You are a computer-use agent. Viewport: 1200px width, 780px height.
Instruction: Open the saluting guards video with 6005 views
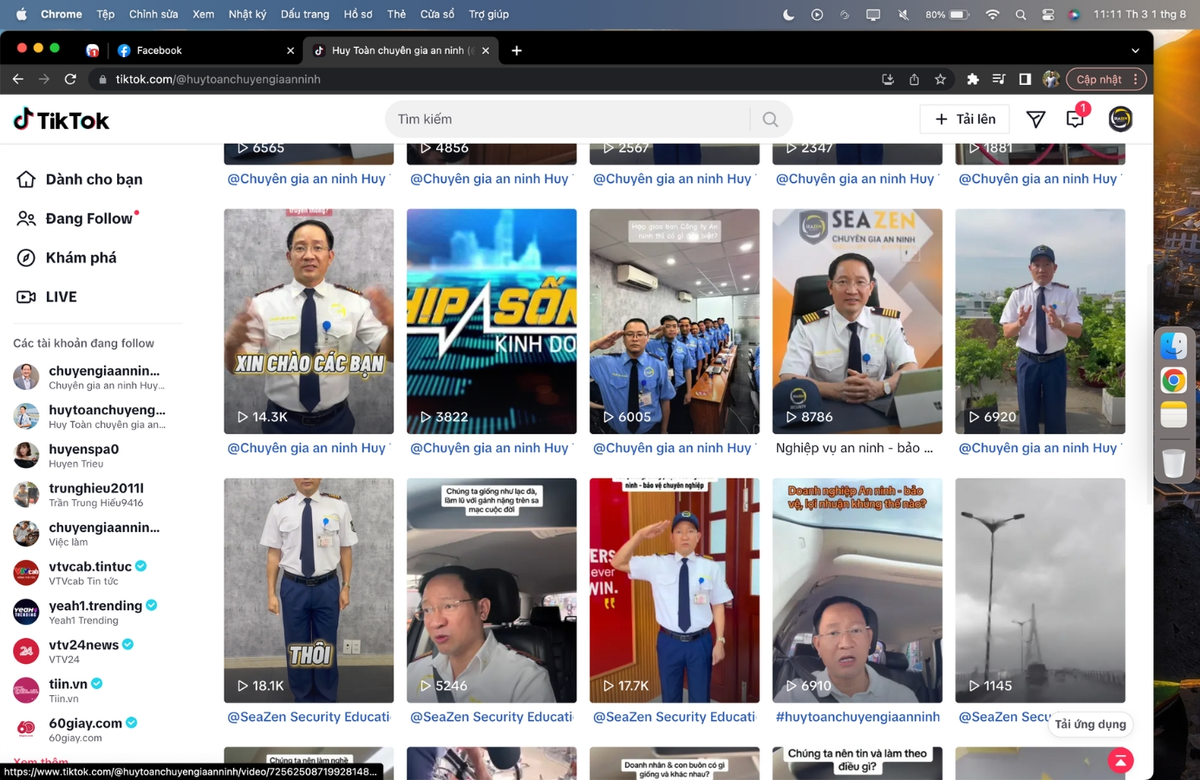pyautogui.click(x=675, y=321)
